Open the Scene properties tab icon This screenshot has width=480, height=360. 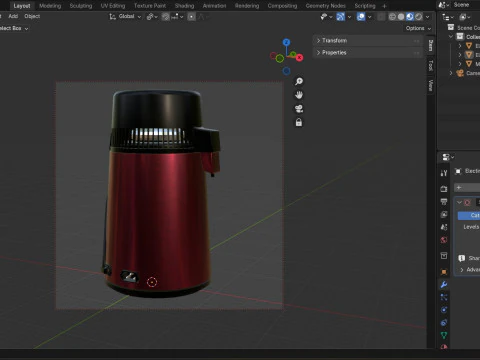tap(444, 227)
